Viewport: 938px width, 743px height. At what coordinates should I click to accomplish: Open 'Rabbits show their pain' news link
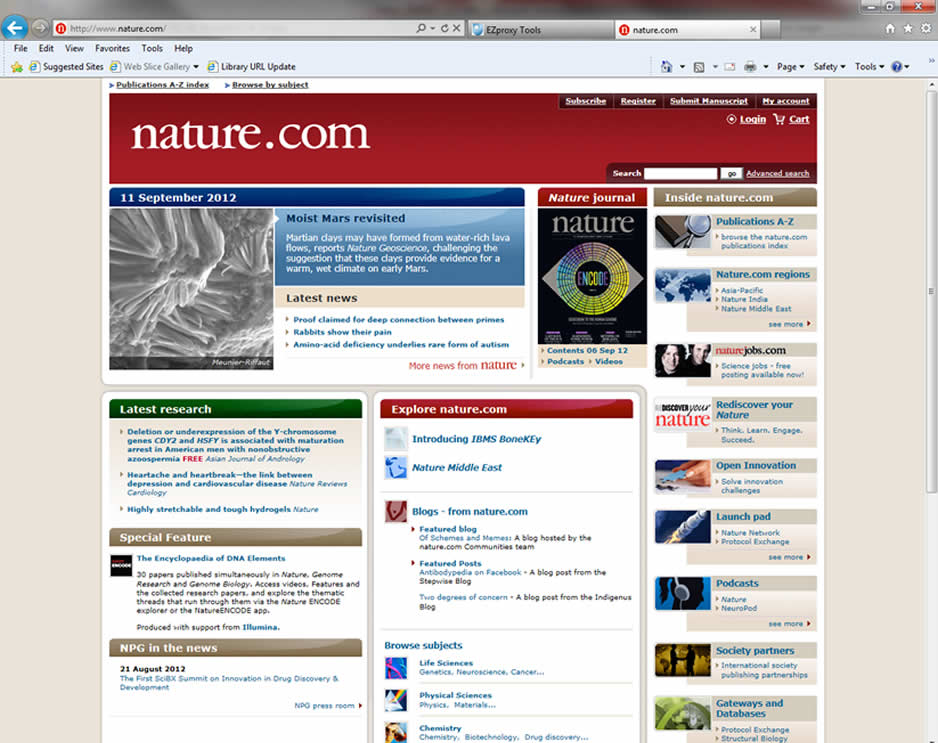(x=342, y=332)
